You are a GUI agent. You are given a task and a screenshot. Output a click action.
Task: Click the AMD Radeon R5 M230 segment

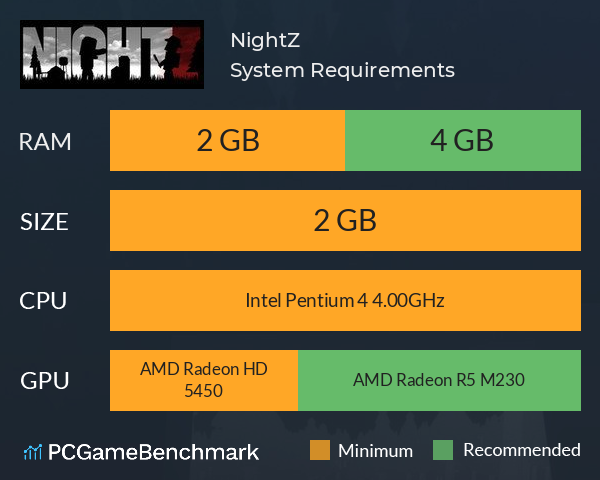coord(440,380)
